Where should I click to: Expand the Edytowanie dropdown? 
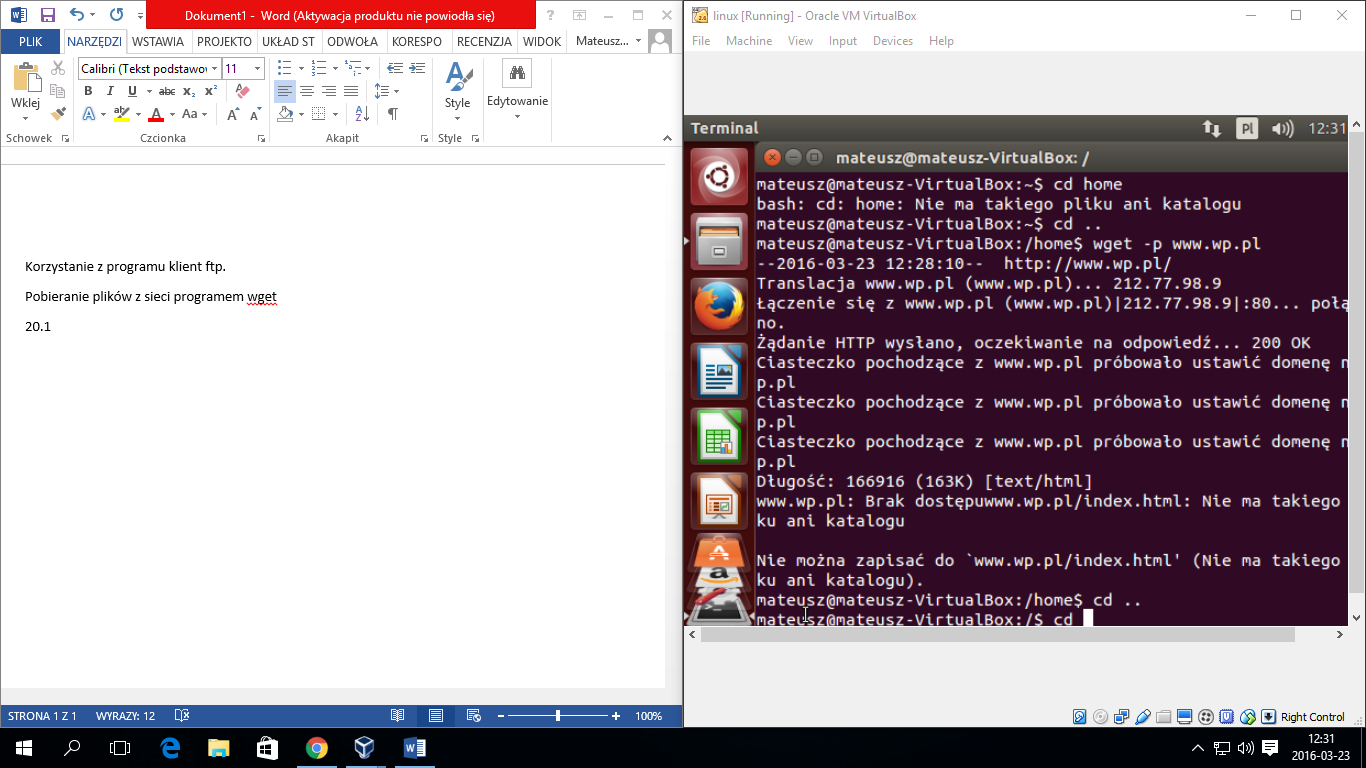pos(517,116)
